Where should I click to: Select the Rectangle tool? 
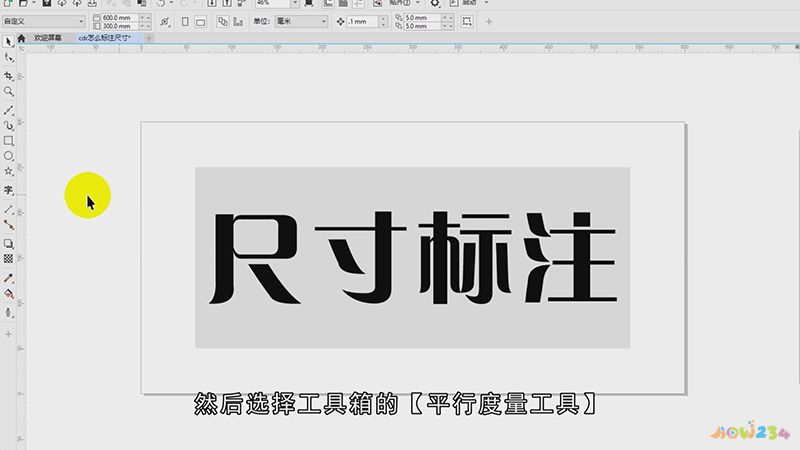tap(8, 141)
